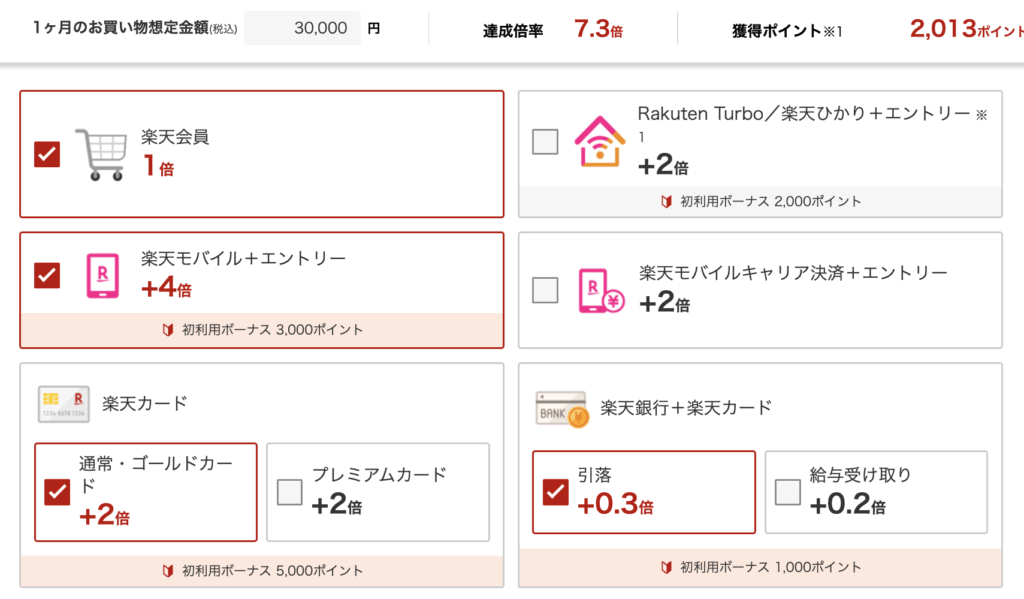Click the +2倍 multiplier under 通常・ゴールドカード
This screenshot has height=599, width=1024.
104,515
